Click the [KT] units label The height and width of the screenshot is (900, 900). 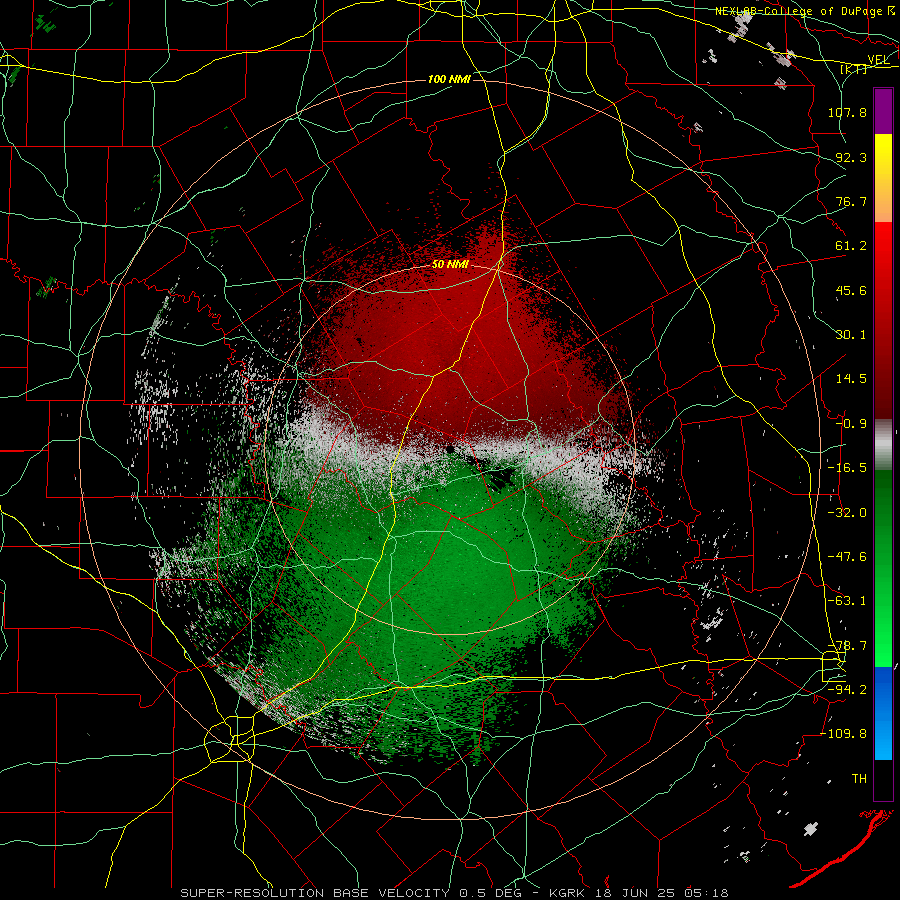click(853, 69)
